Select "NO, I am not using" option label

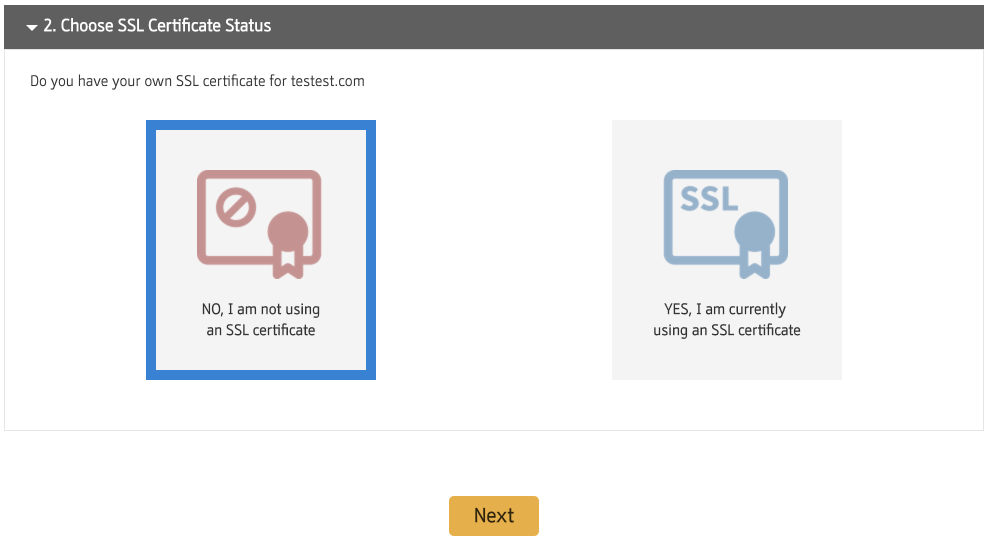(x=261, y=309)
